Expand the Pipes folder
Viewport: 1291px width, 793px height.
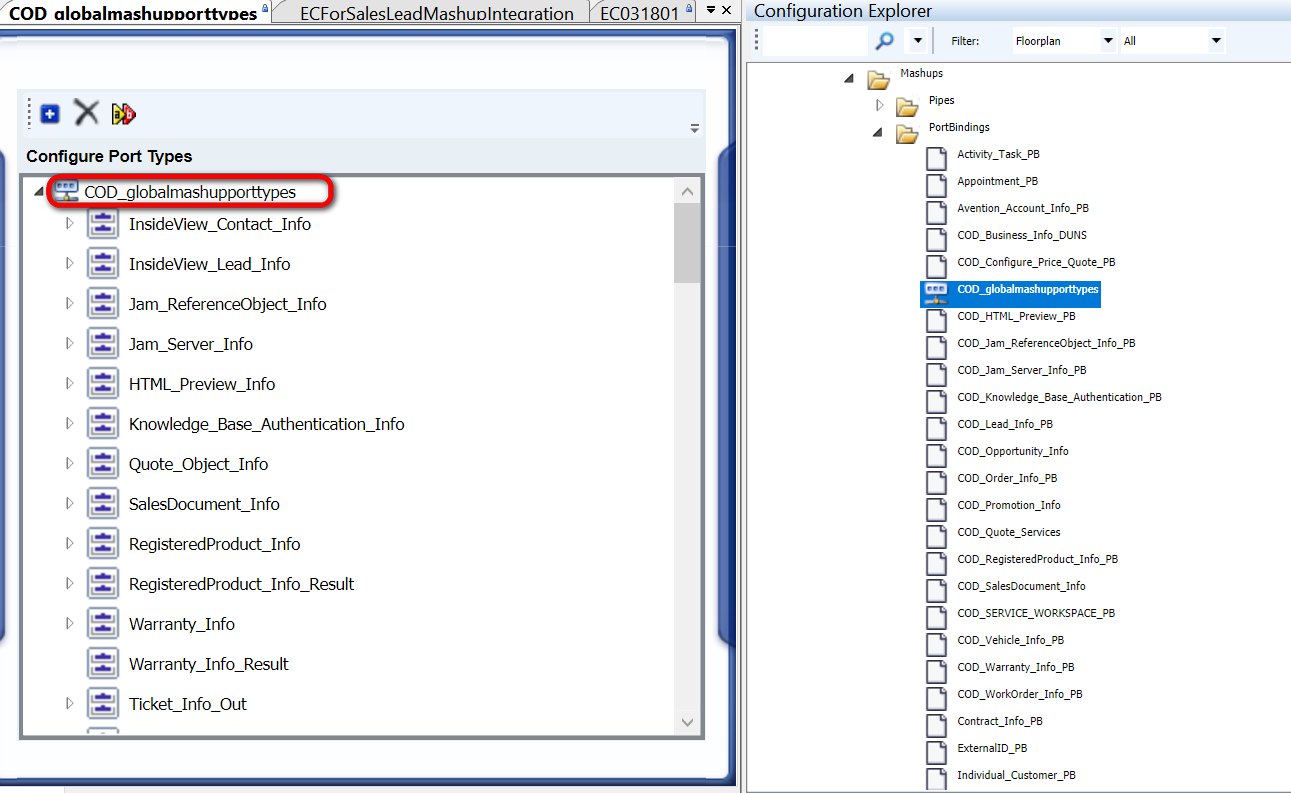pyautogui.click(x=880, y=105)
